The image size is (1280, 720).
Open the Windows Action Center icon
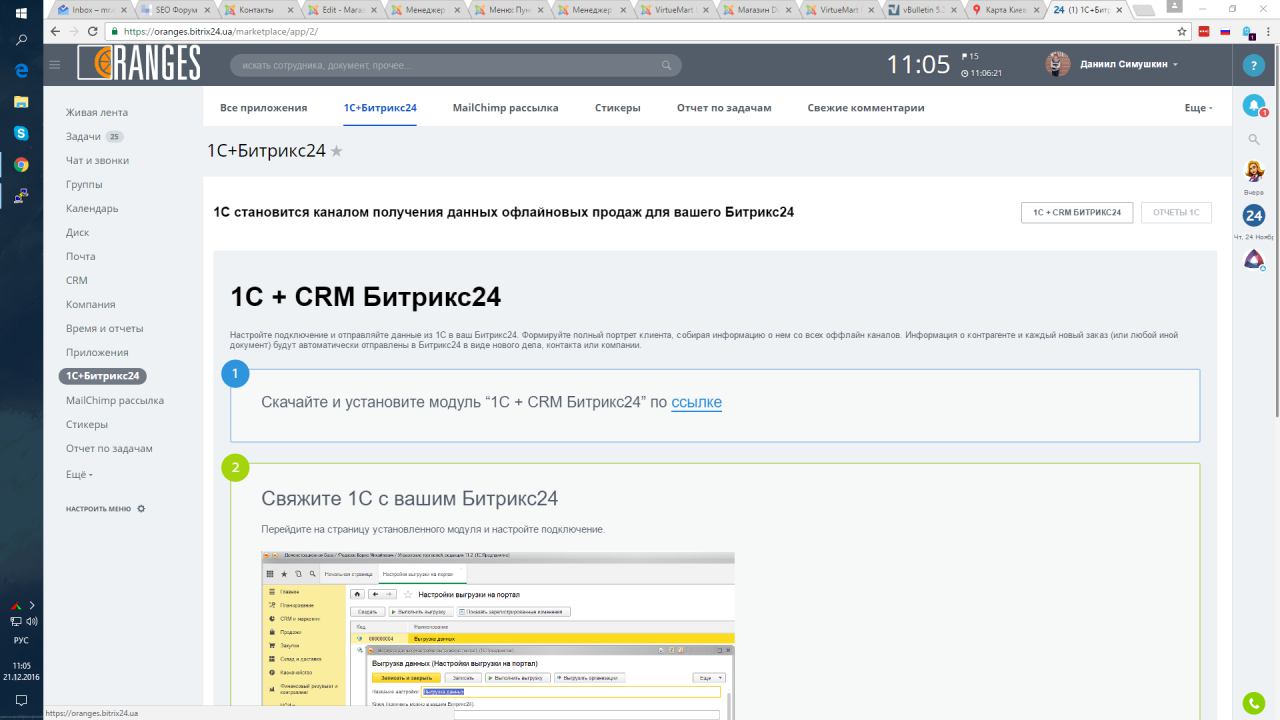click(21, 700)
